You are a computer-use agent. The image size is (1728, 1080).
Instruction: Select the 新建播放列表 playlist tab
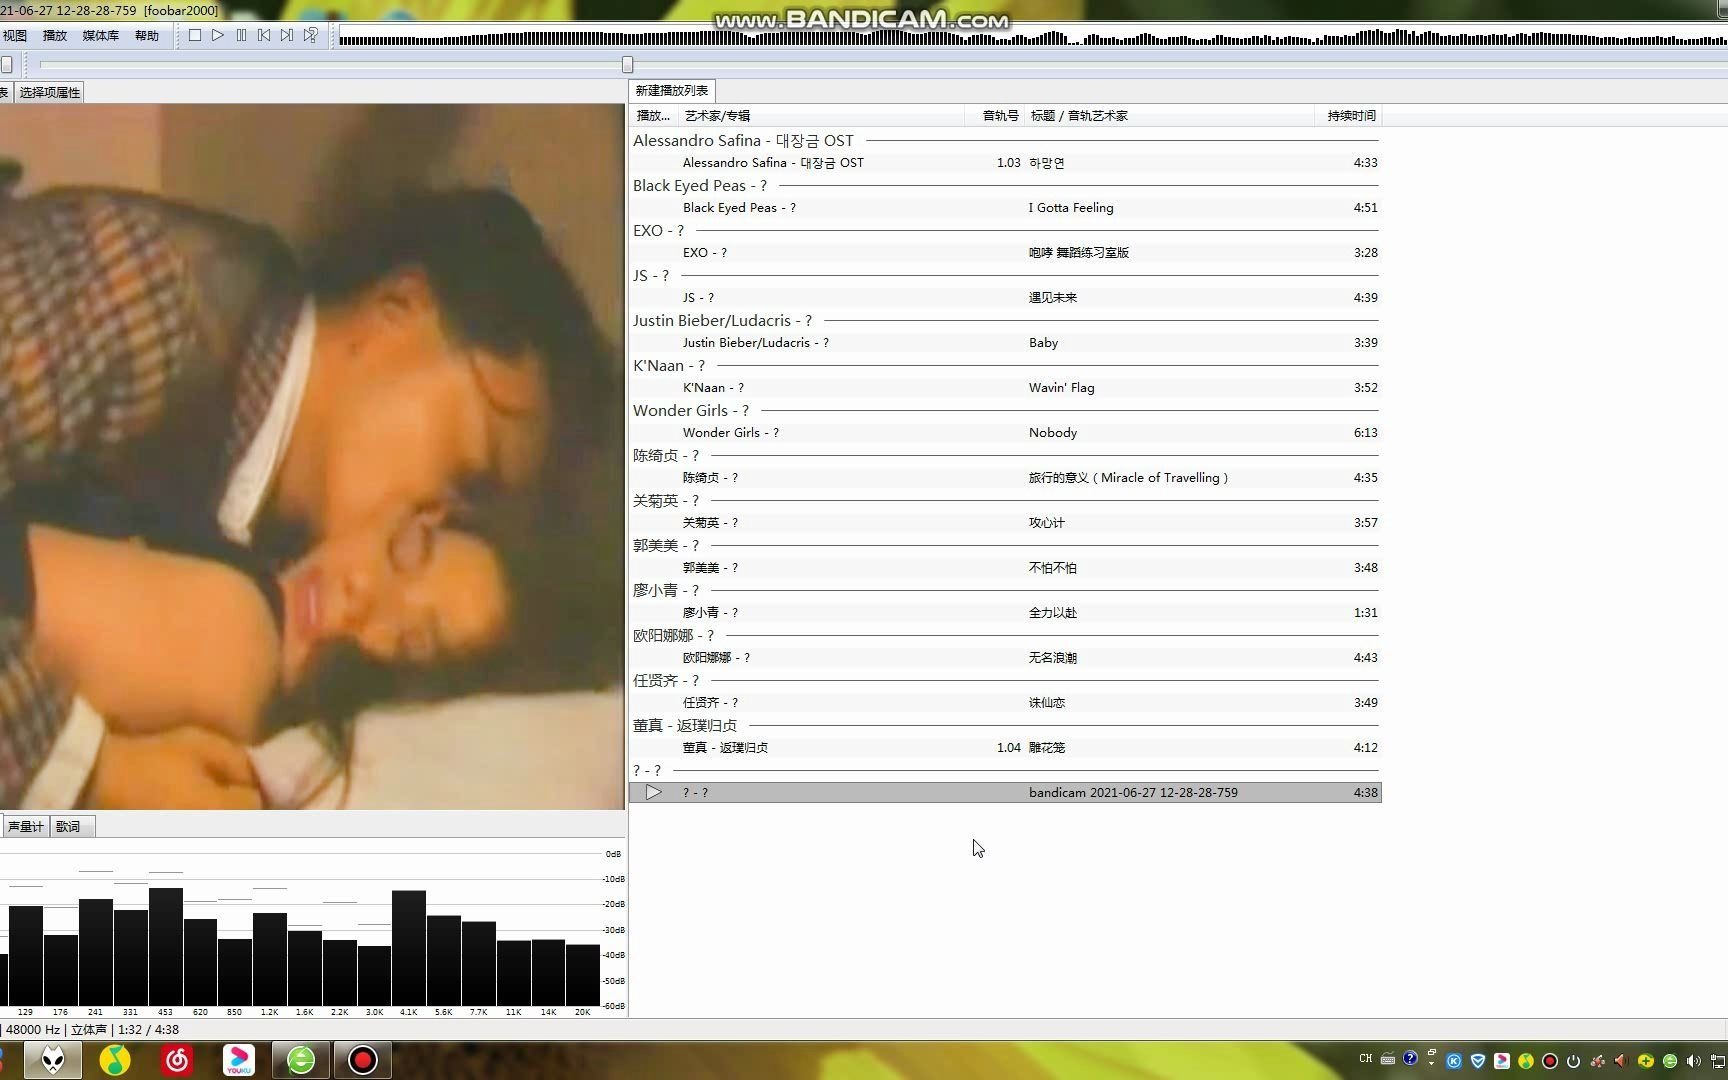click(x=672, y=90)
